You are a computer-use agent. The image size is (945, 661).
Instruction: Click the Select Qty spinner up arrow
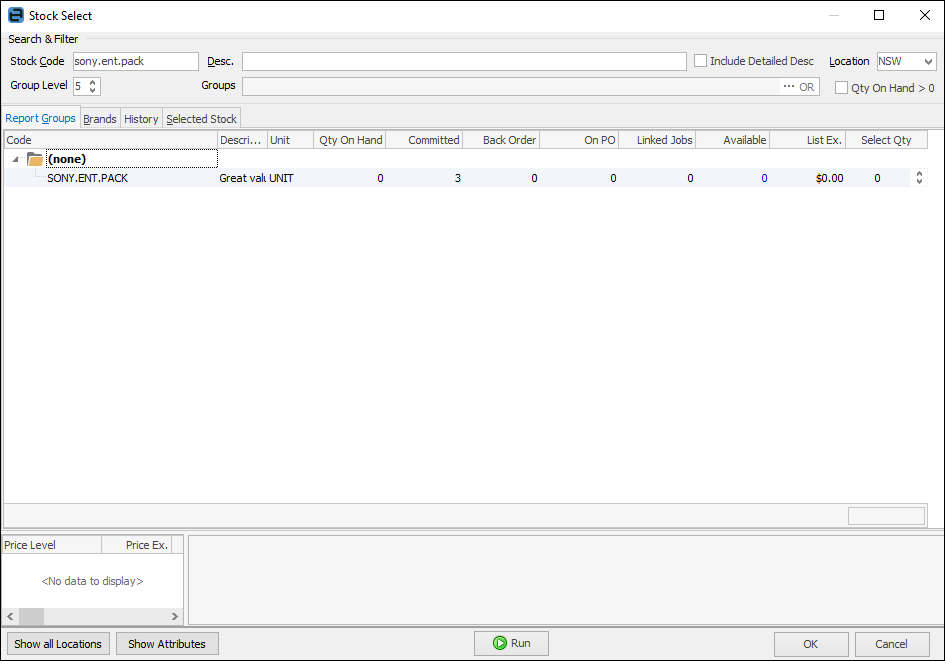pos(919,173)
